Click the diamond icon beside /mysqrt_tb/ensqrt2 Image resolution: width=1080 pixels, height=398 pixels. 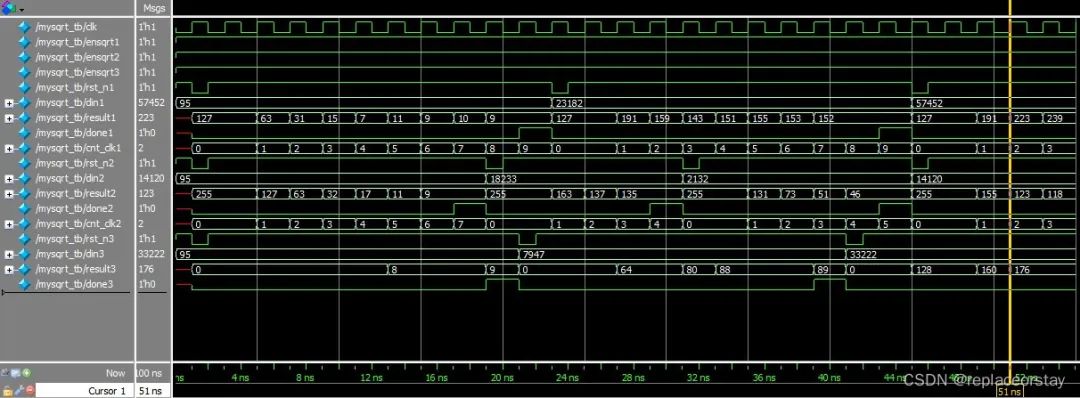coord(25,57)
